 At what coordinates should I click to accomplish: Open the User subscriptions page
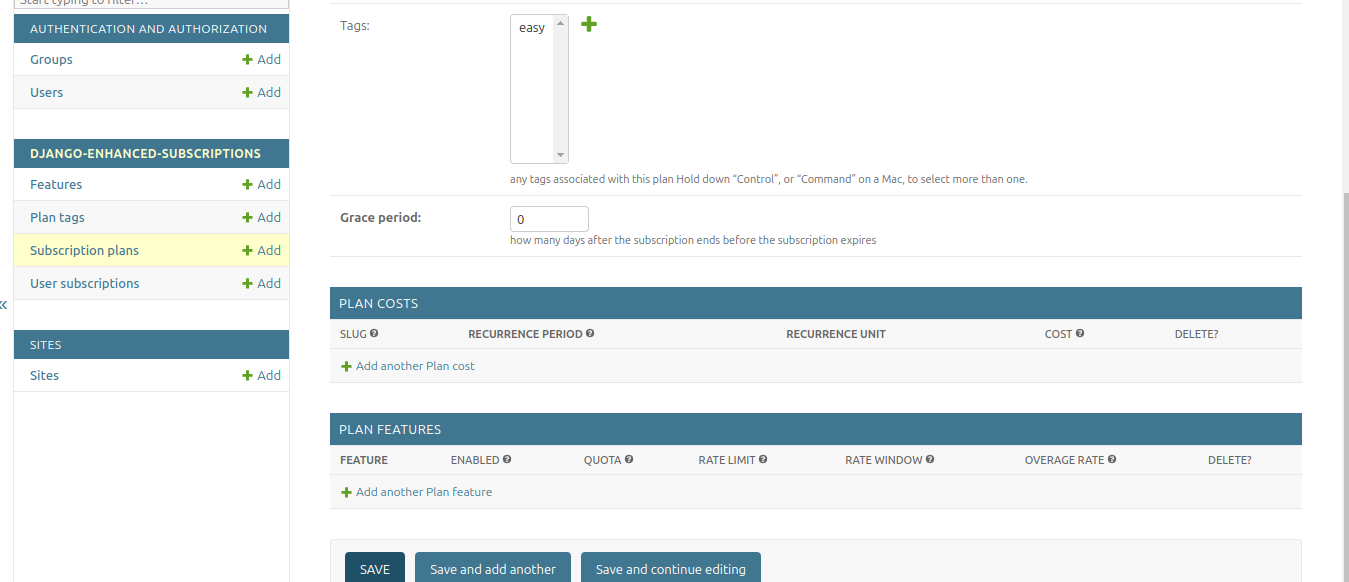coord(84,284)
